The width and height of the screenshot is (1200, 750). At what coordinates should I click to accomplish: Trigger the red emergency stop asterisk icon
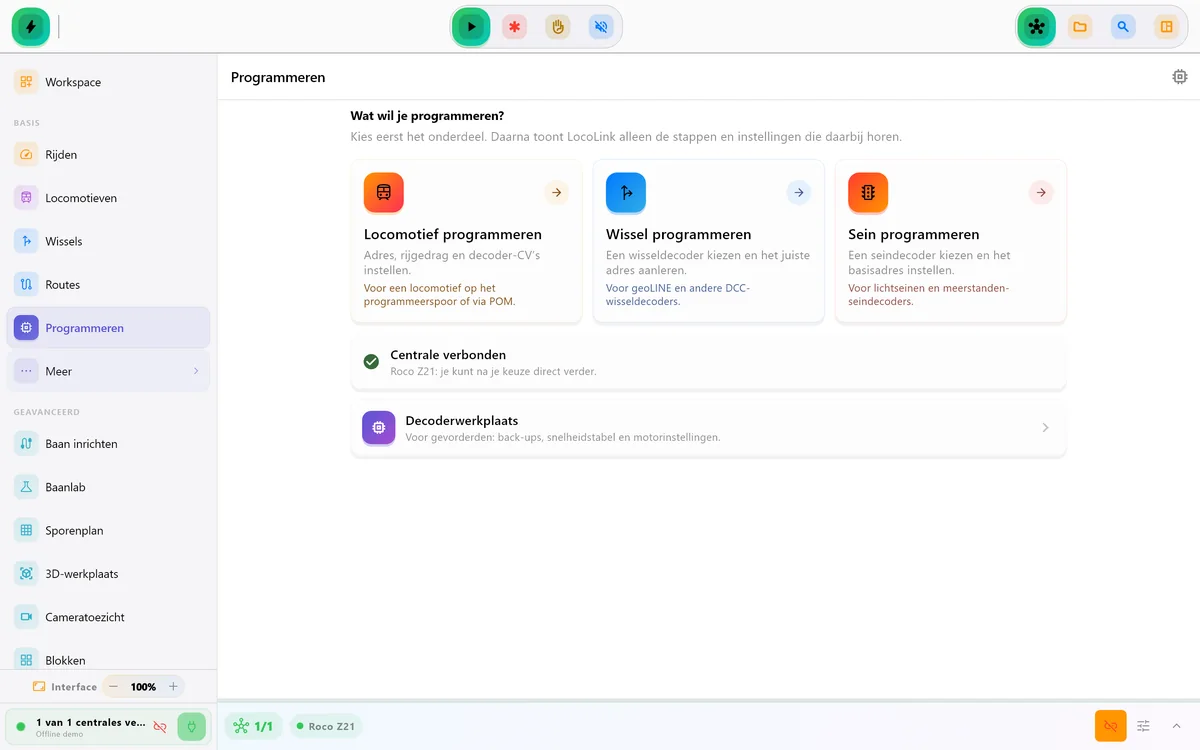(514, 27)
